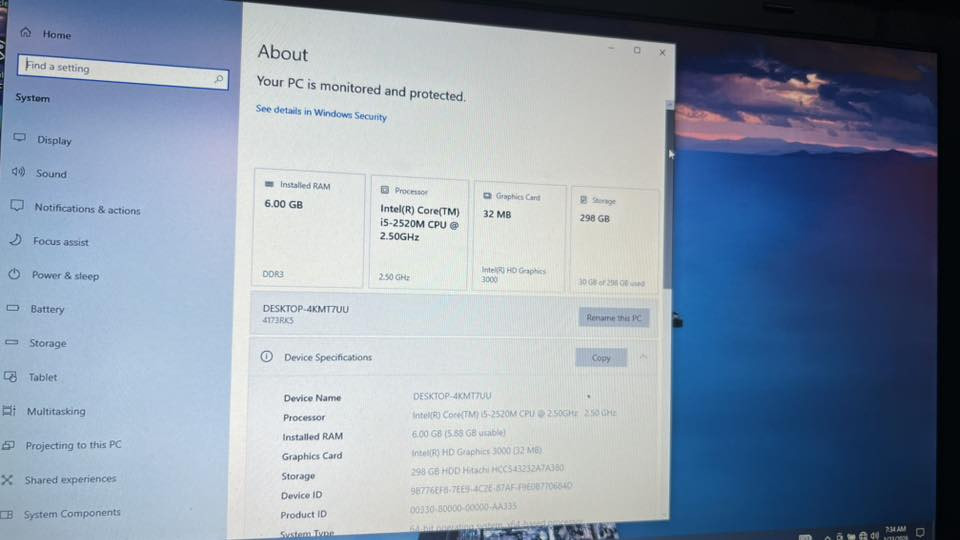This screenshot has height=540, width=960.
Task: Click the Graphics Card tile icon
Action: point(487,195)
